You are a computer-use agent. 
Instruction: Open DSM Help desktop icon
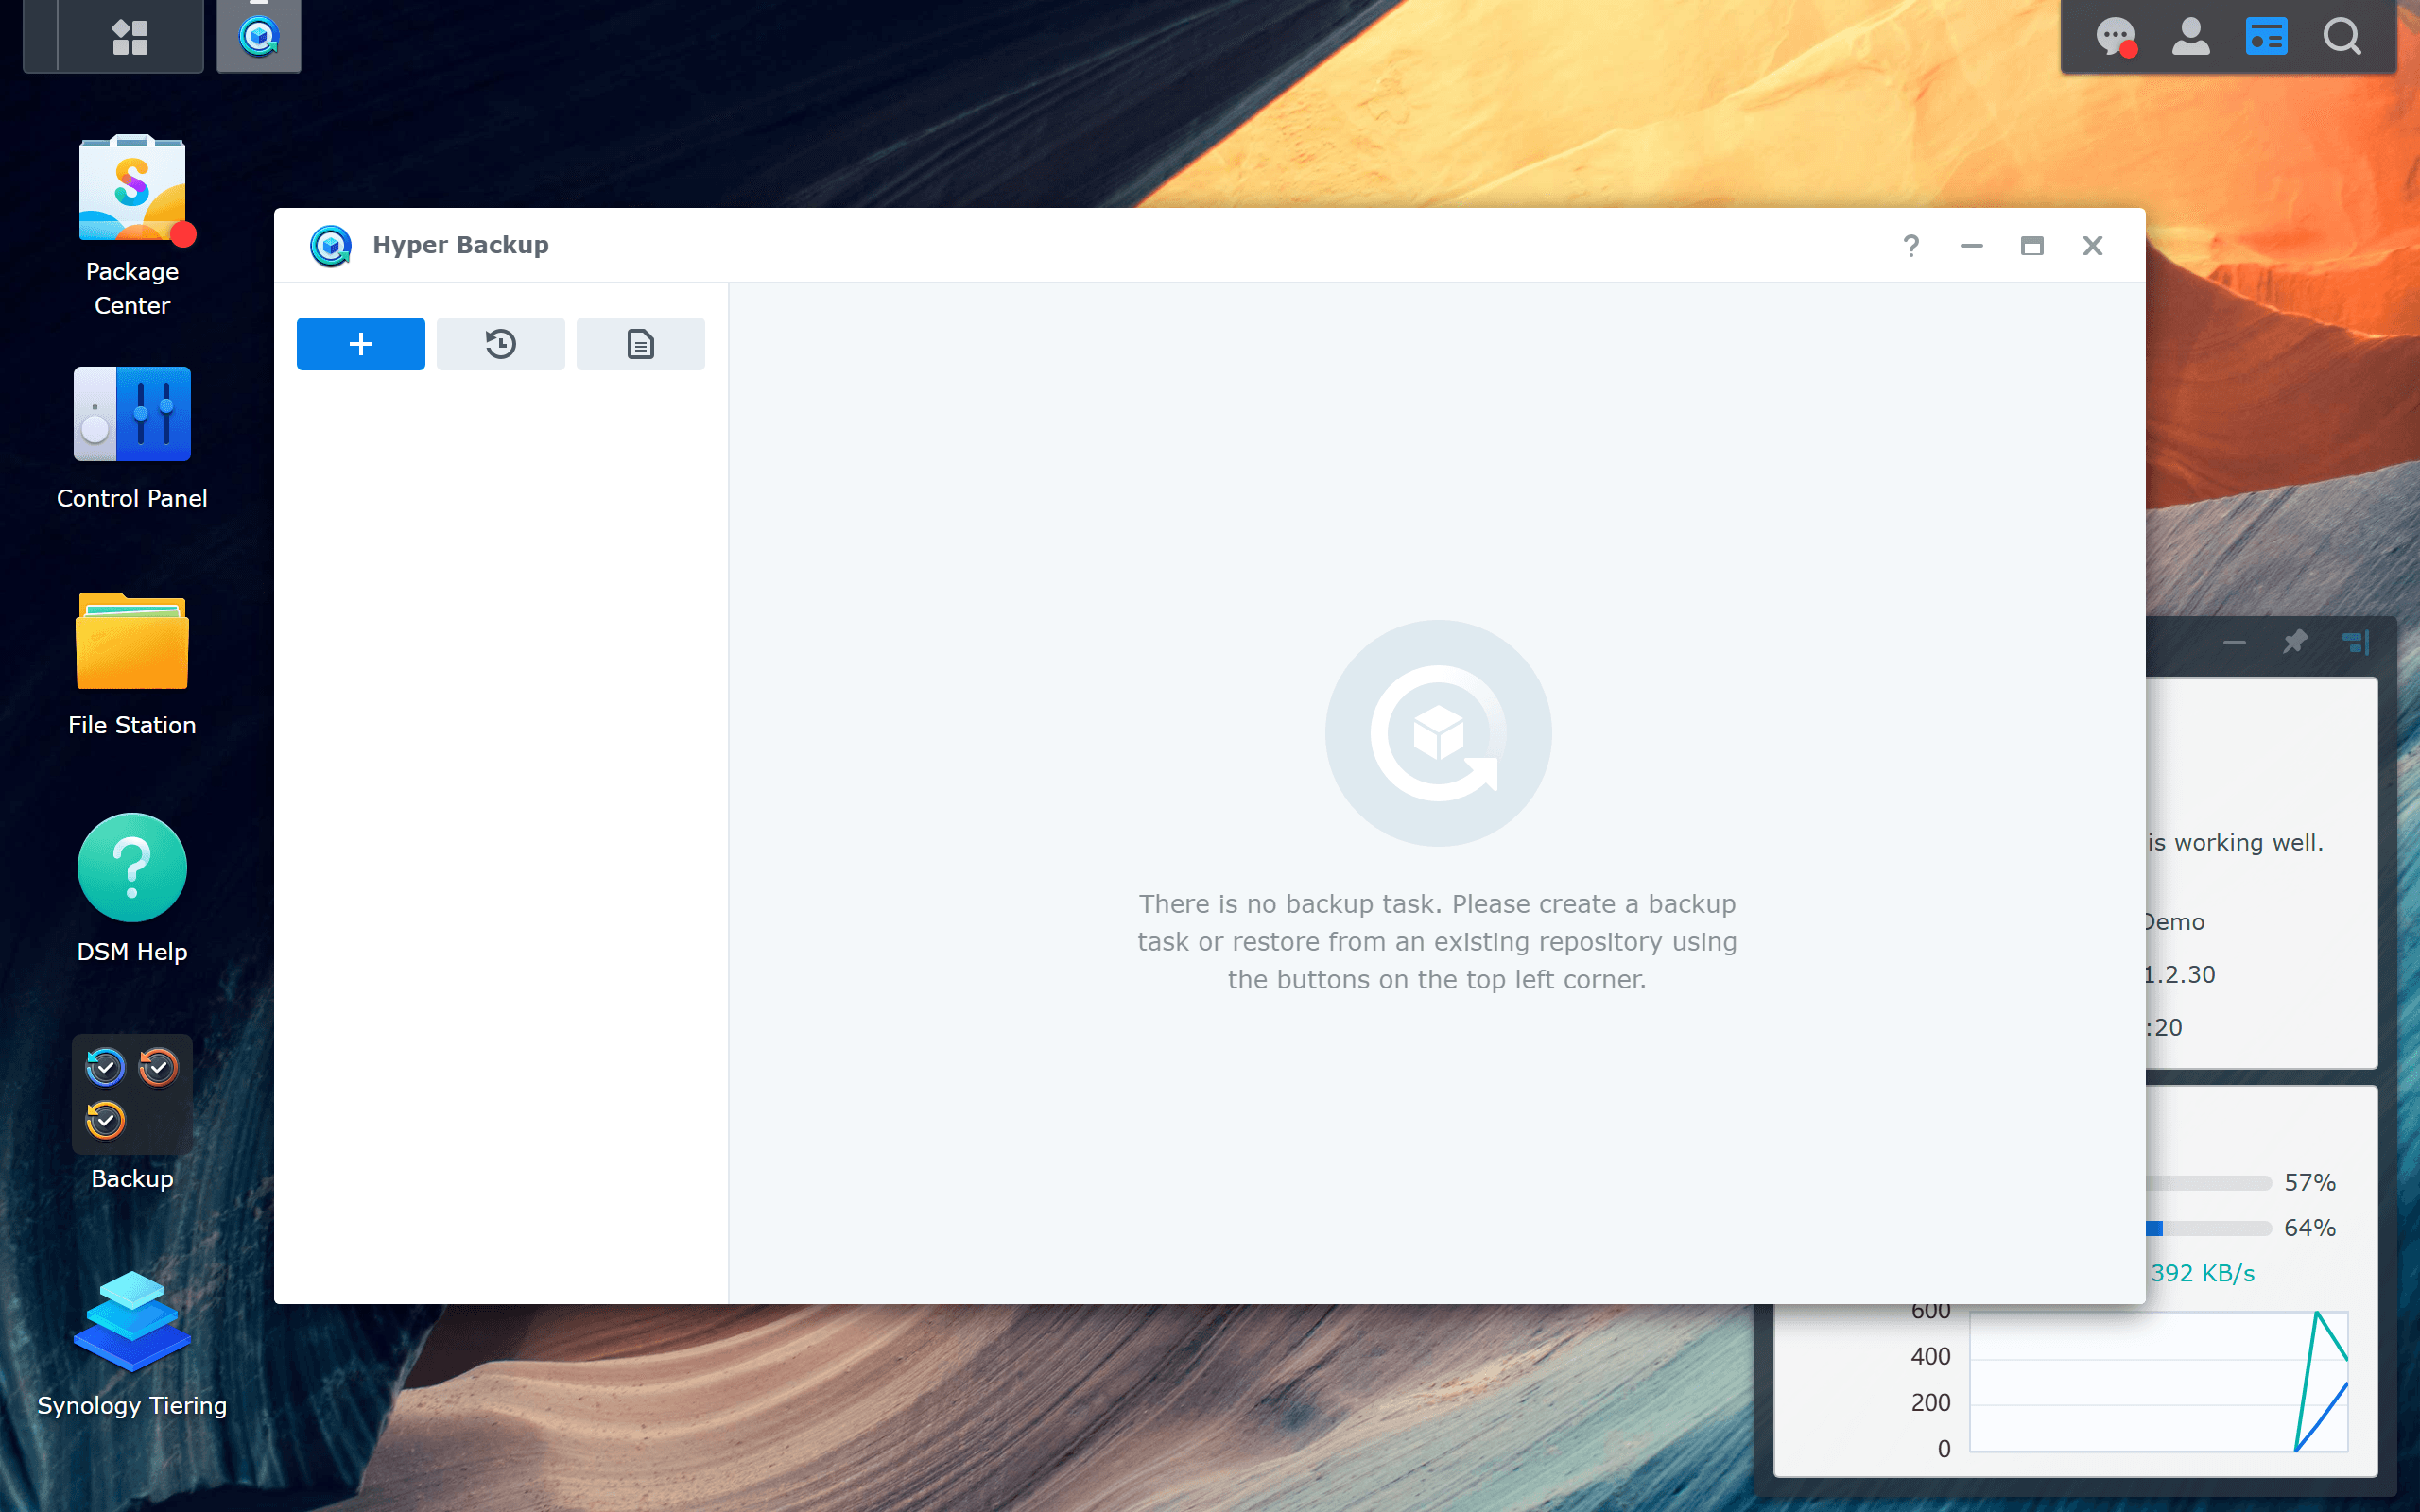pos(132,888)
